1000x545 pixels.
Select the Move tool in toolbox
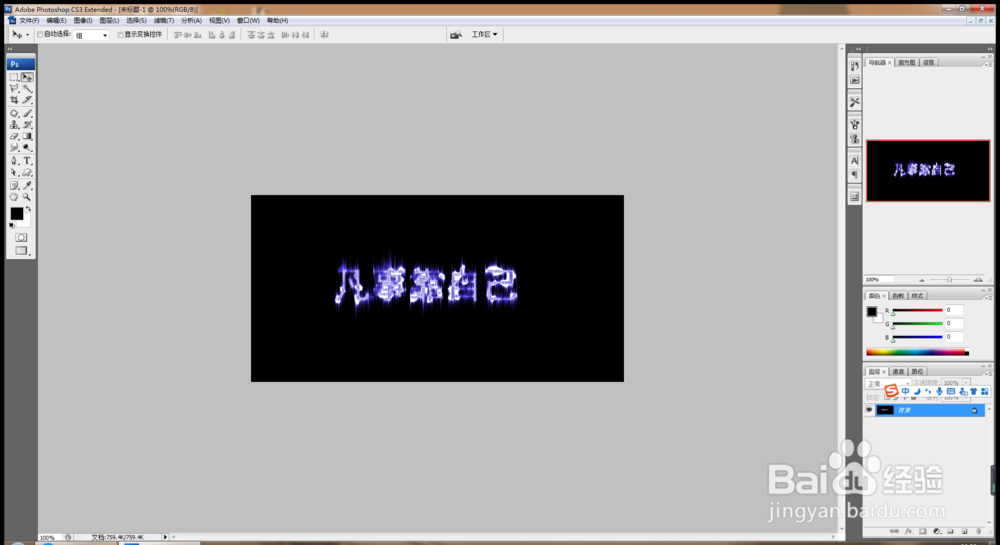tap(27, 77)
